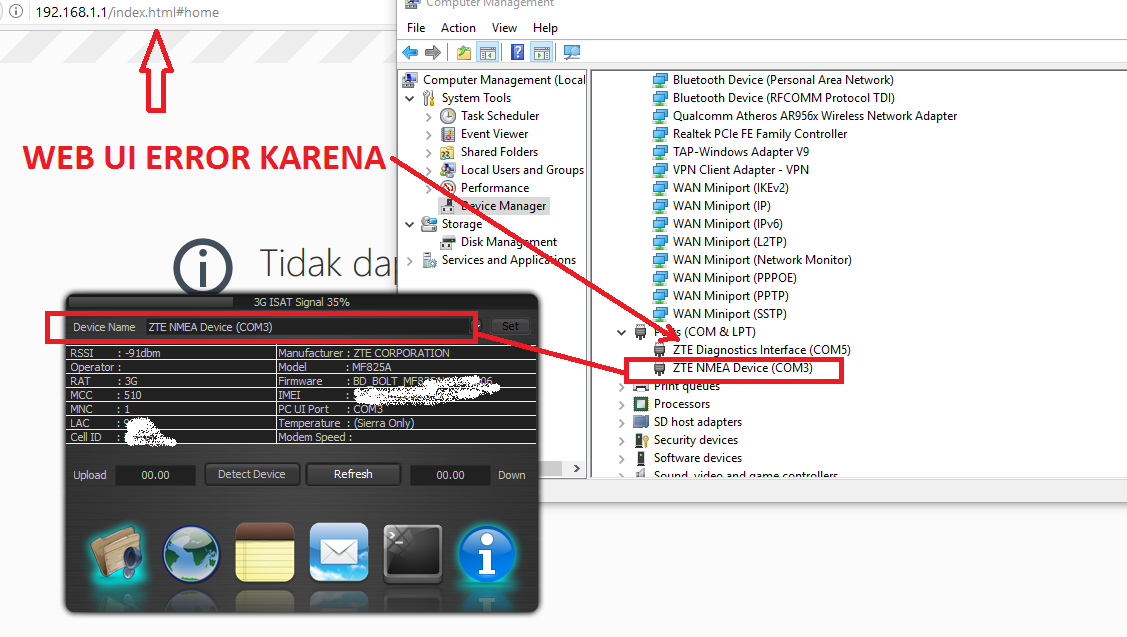Select TAP-Windows Adapter V9
The width and height of the screenshot is (1127, 637).
click(x=740, y=152)
